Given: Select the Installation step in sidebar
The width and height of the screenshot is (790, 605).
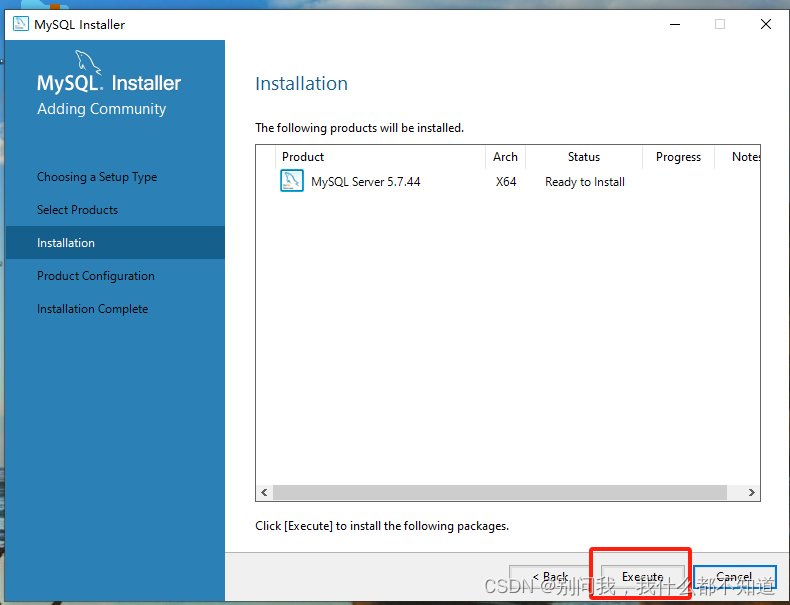Looking at the screenshot, I should [x=115, y=243].
